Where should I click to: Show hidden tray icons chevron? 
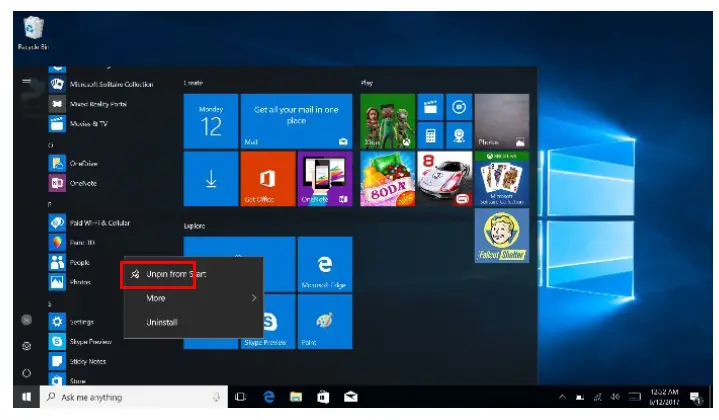(562, 397)
